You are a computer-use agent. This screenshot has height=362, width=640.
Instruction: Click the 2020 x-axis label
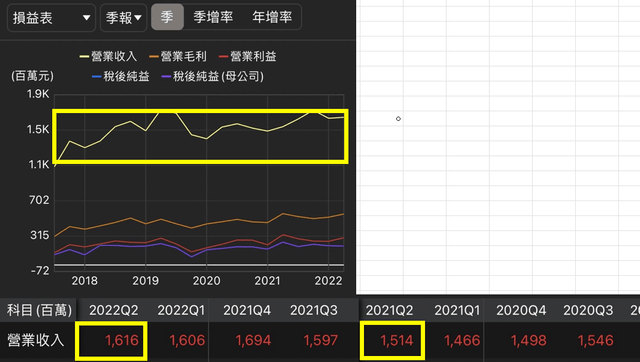(x=207, y=281)
